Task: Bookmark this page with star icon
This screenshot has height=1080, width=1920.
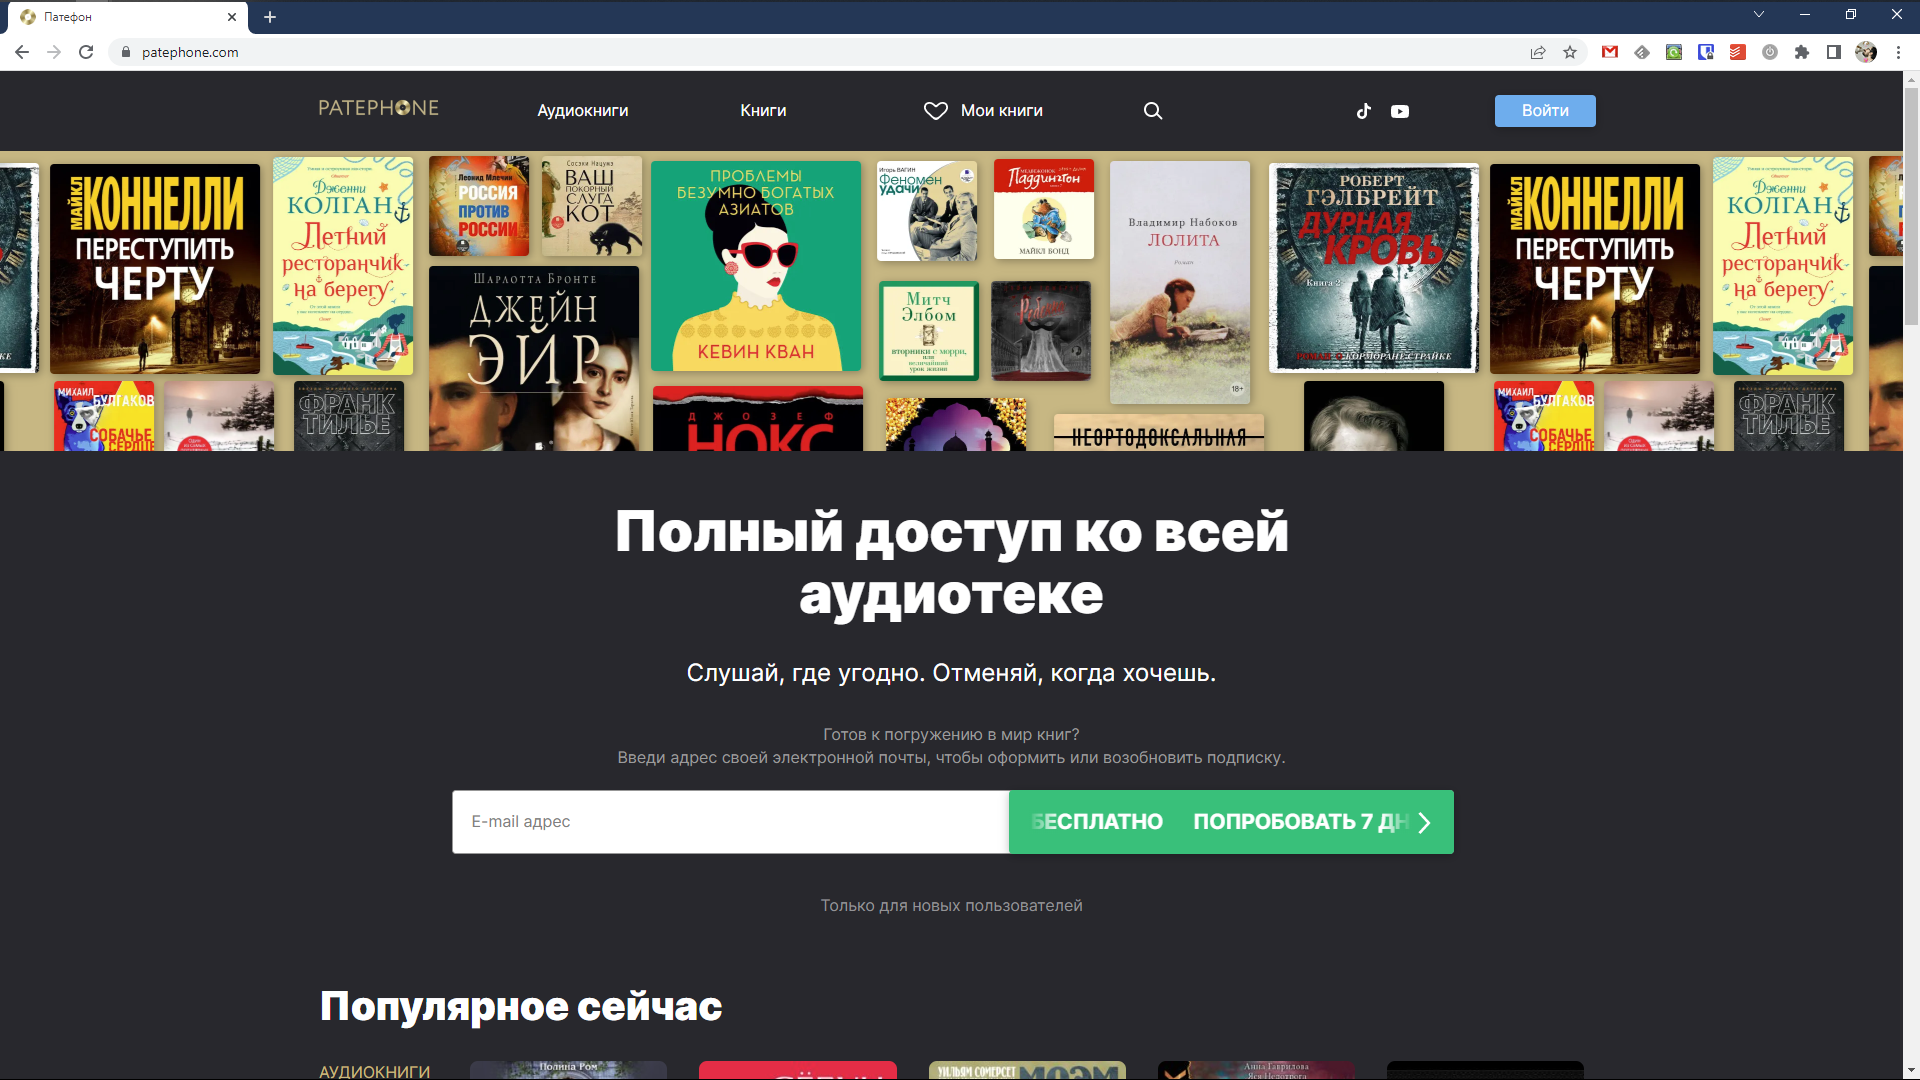Action: click(x=1570, y=52)
